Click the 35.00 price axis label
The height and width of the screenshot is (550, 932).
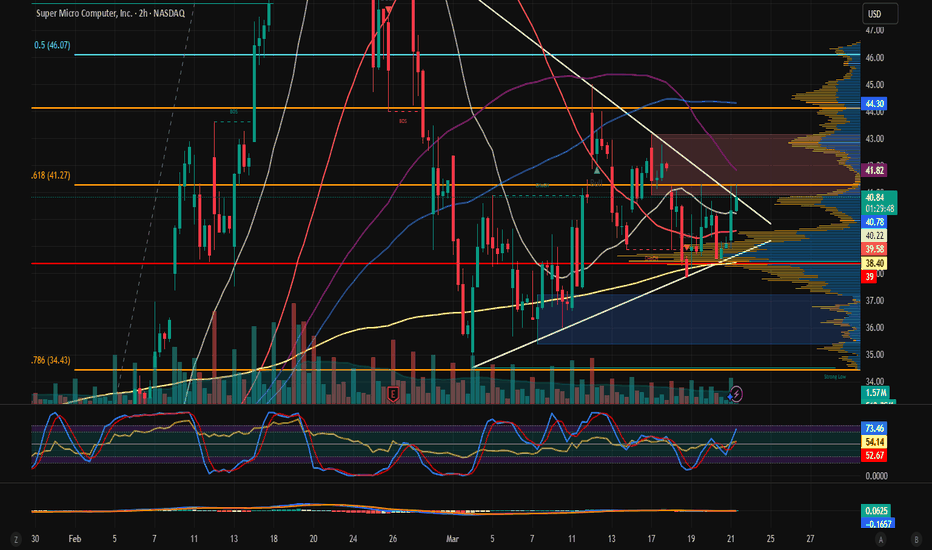pos(874,355)
